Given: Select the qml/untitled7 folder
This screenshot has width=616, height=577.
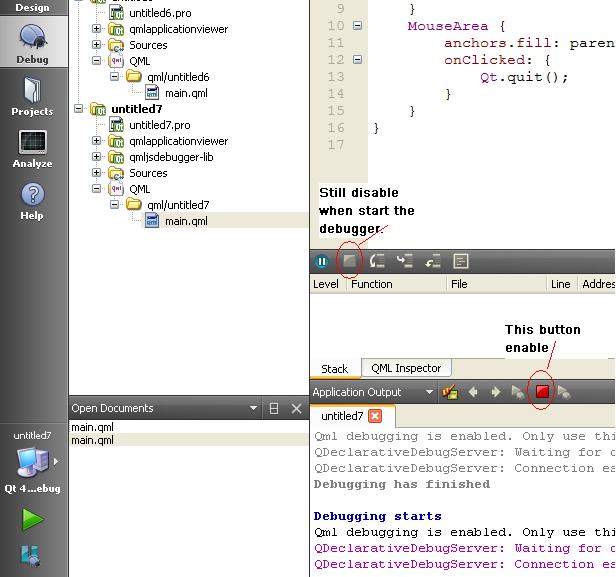Looking at the screenshot, I should pos(178,205).
